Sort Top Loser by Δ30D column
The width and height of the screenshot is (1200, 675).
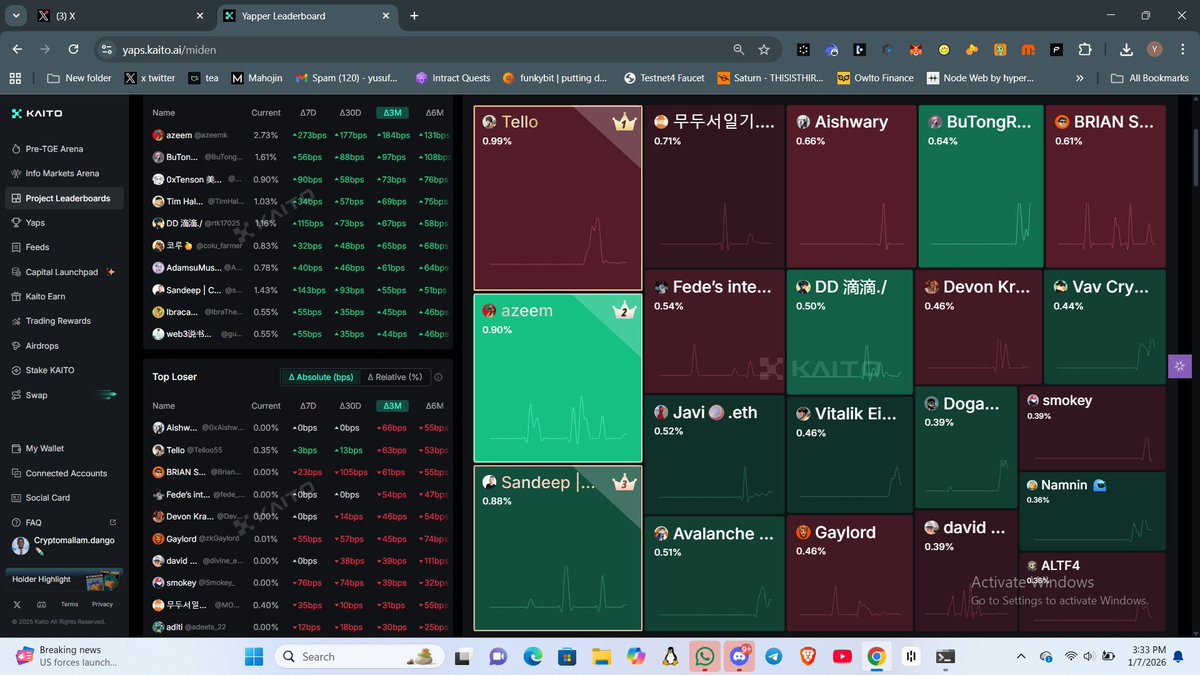[x=349, y=406]
